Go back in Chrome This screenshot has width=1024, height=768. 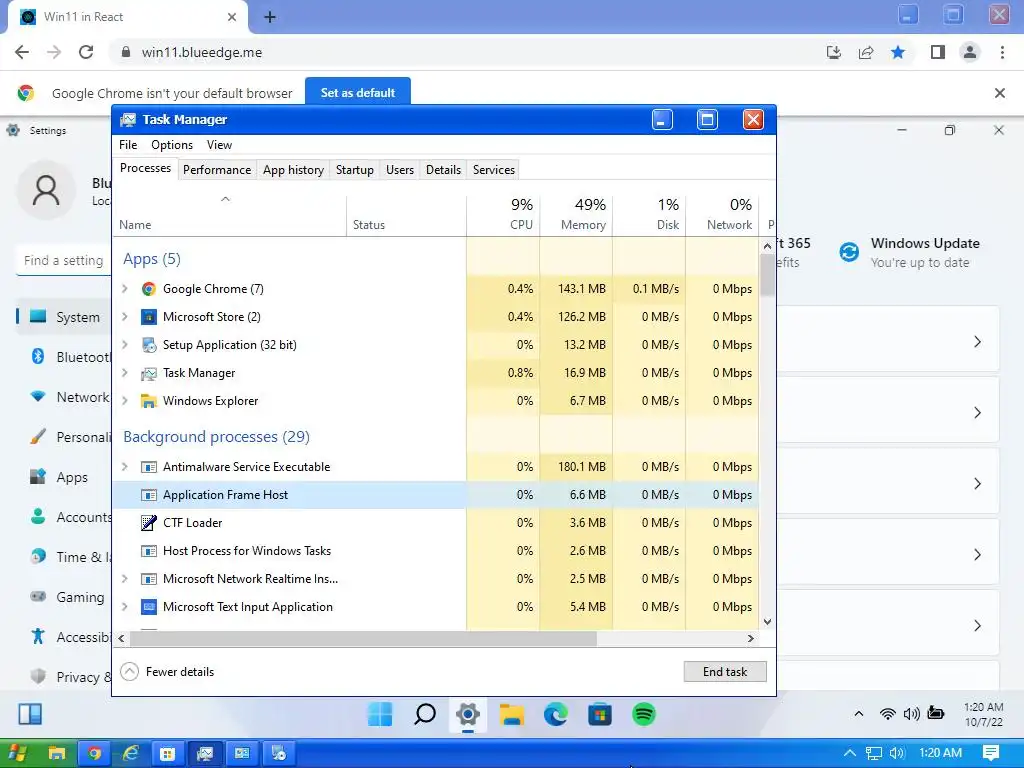tap(22, 52)
